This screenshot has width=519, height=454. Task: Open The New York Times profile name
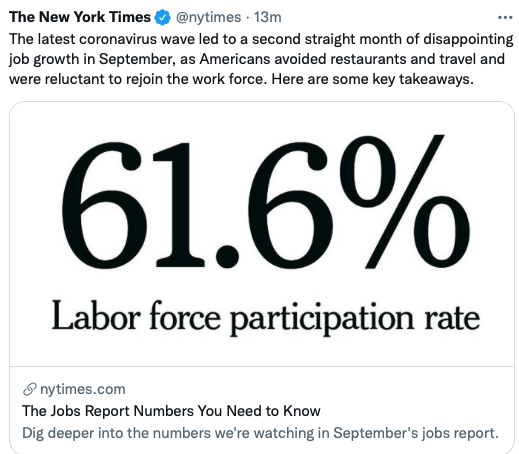click(x=80, y=17)
